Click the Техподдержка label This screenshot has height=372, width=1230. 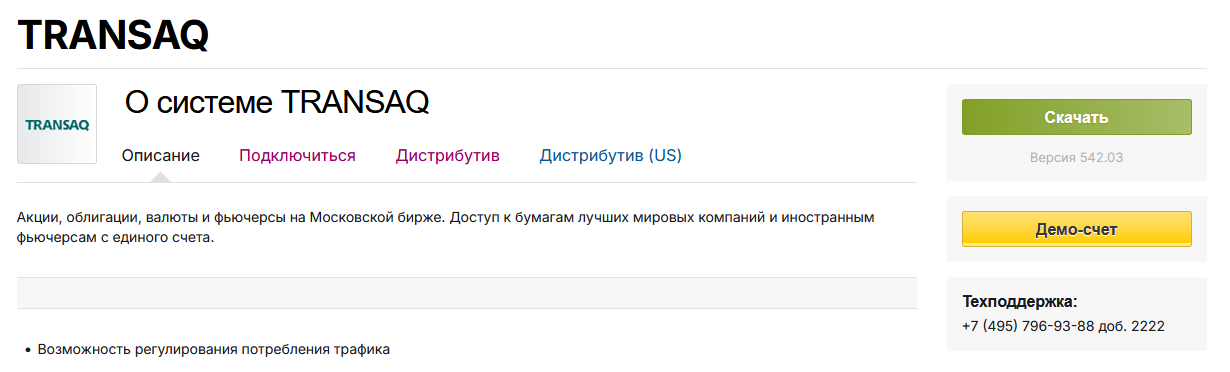(1020, 301)
